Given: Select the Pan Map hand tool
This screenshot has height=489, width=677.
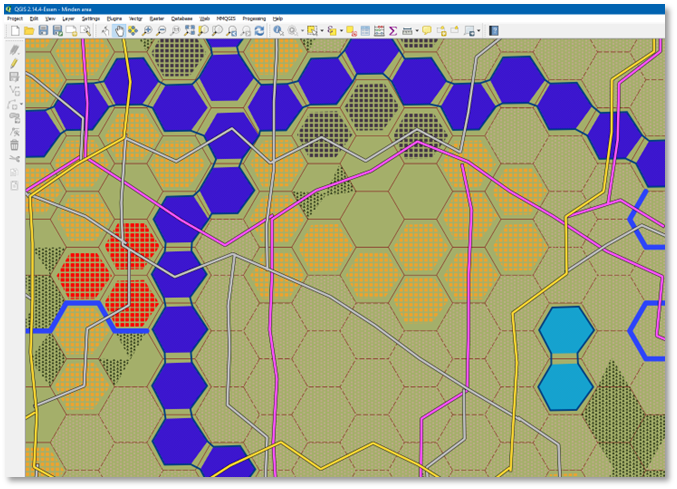Looking at the screenshot, I should (119, 31).
